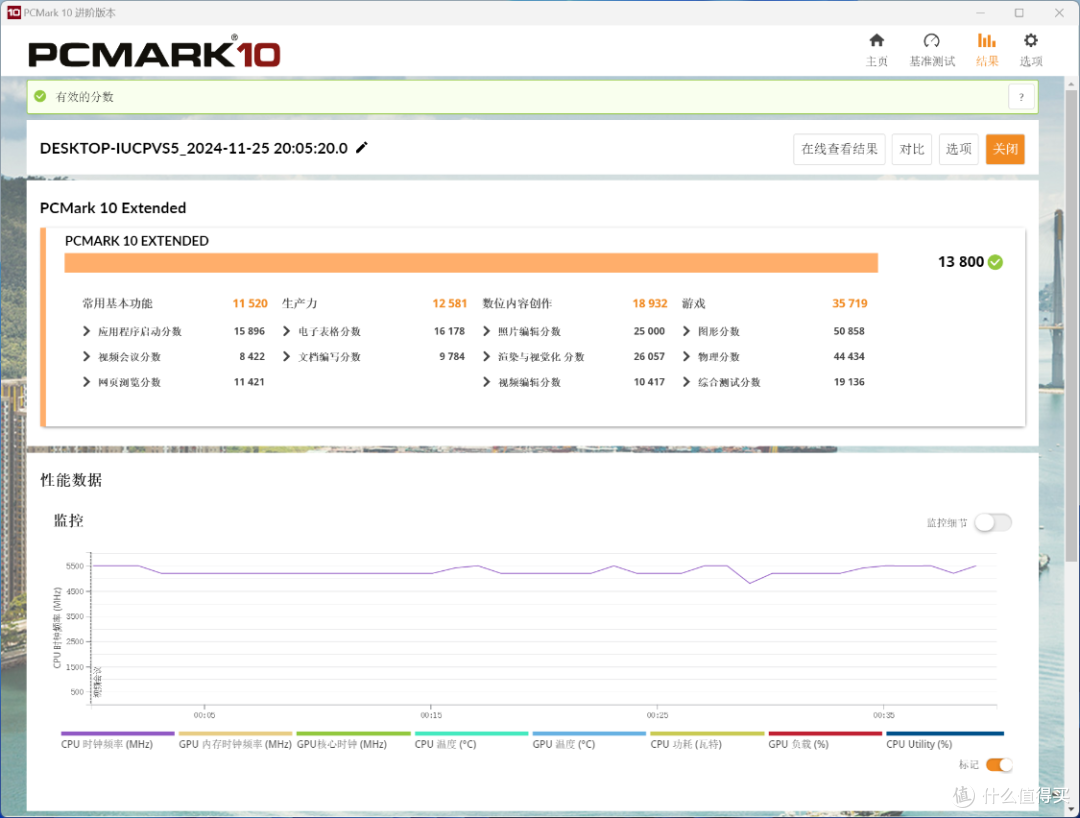Toggle the 监控细节 switch
1080x818 pixels.
993,523
